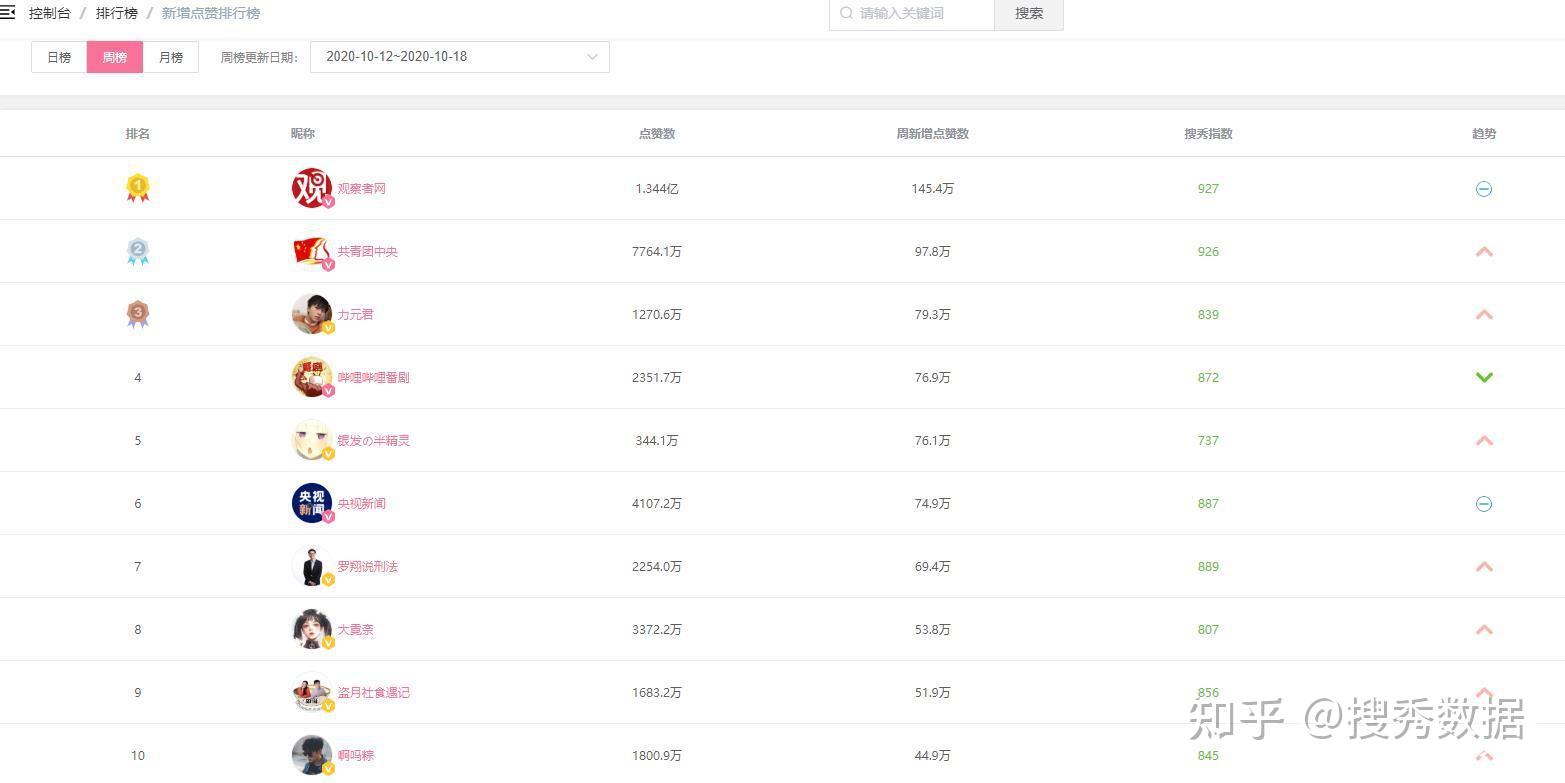Click the 927 index value
1565x783 pixels.
(x=1208, y=188)
